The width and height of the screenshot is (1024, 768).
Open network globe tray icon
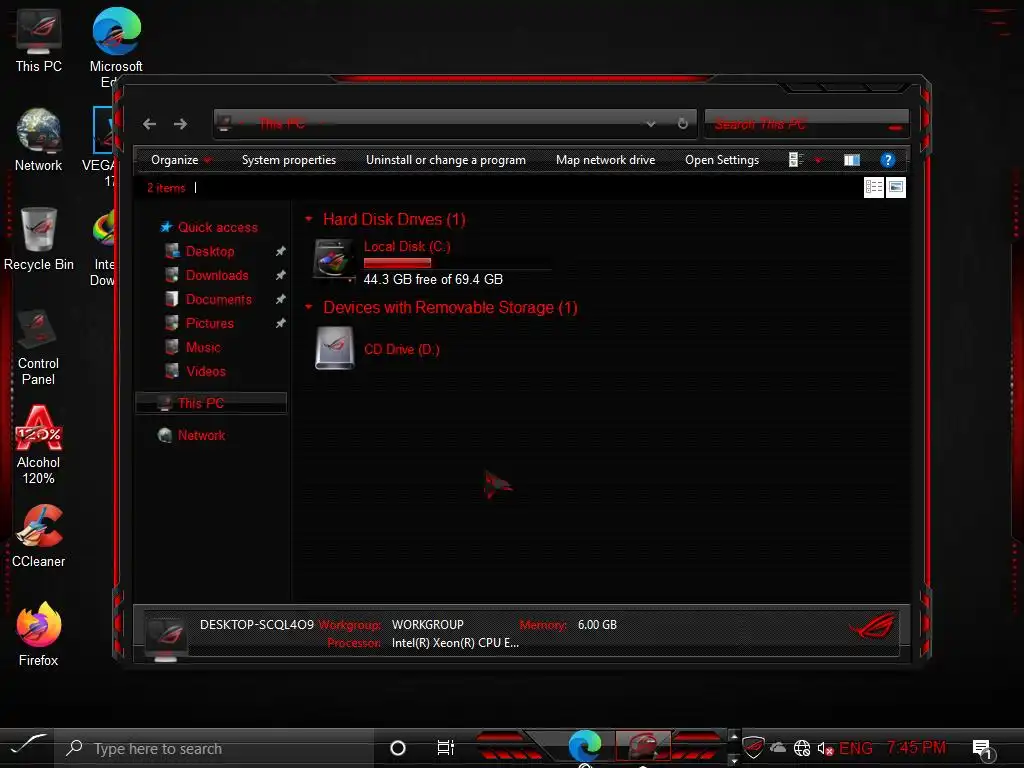(x=802, y=748)
